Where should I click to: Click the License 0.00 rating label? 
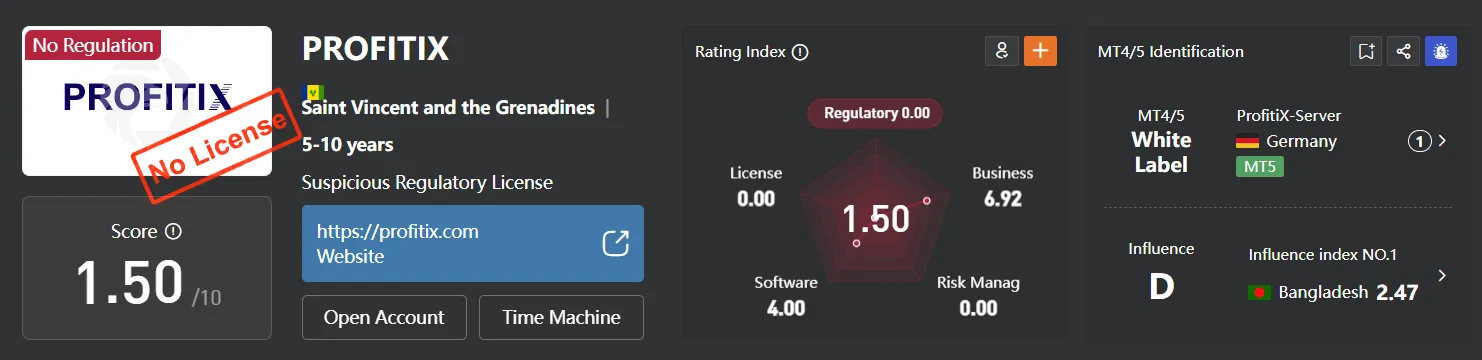pyautogui.click(x=756, y=186)
